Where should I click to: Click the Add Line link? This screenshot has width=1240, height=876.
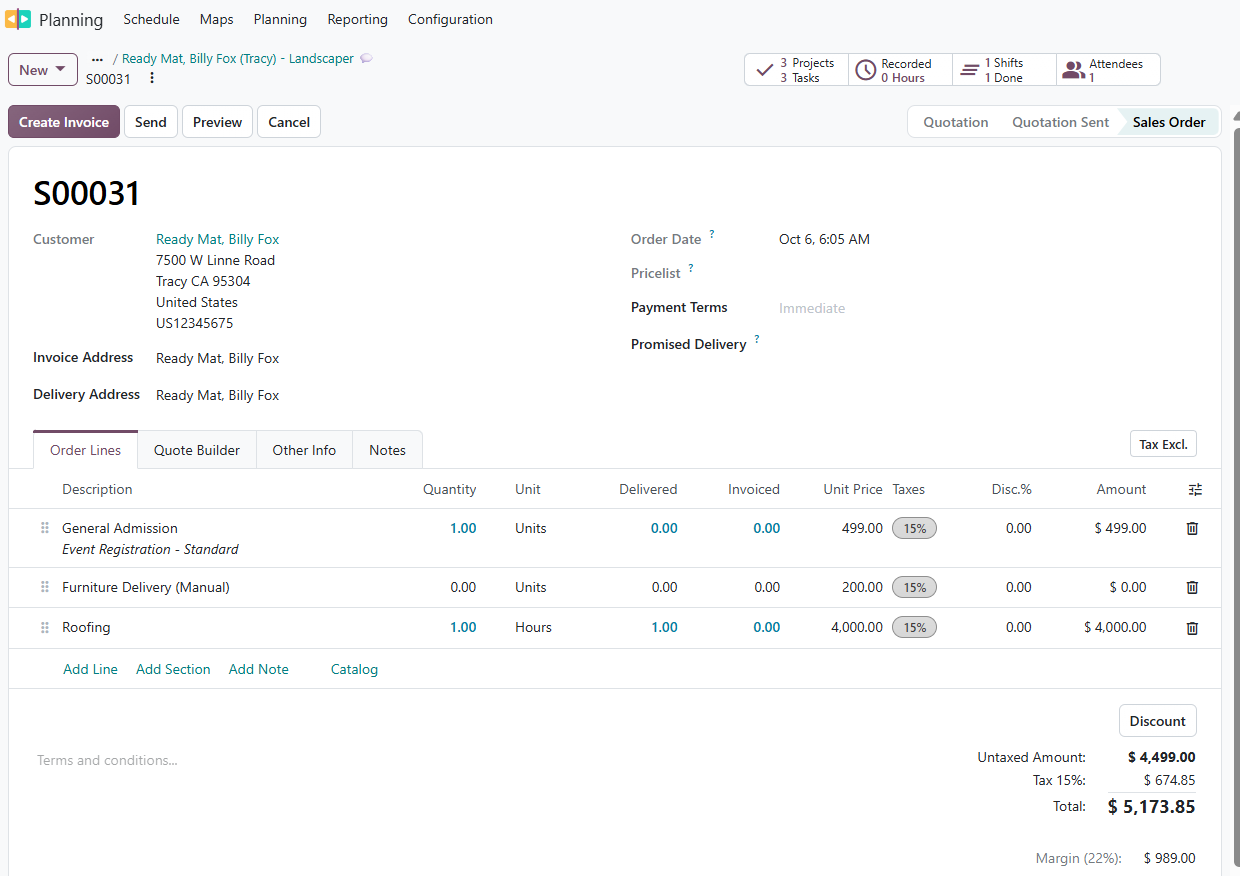[90, 669]
